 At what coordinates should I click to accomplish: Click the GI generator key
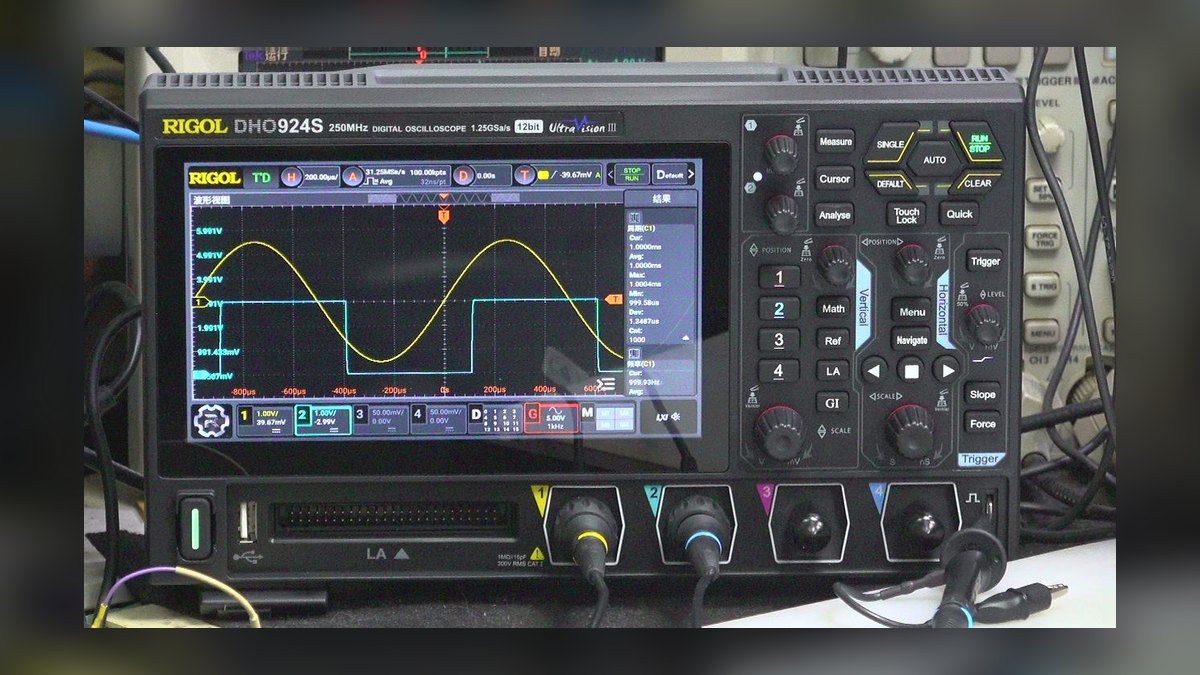click(x=833, y=402)
